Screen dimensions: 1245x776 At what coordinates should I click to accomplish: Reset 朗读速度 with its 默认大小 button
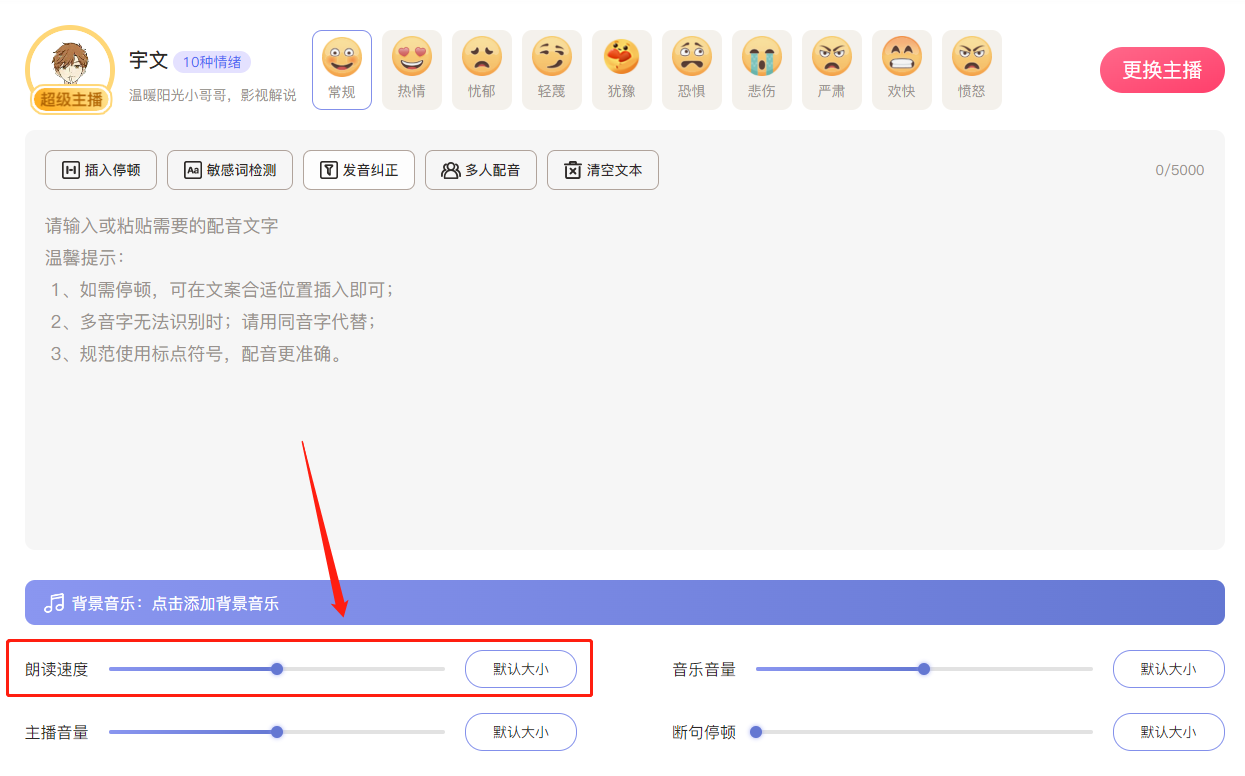click(x=520, y=669)
